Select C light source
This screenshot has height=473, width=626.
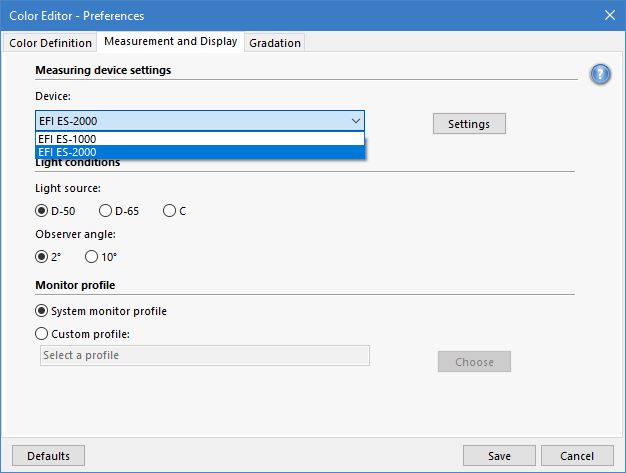[x=174, y=211]
